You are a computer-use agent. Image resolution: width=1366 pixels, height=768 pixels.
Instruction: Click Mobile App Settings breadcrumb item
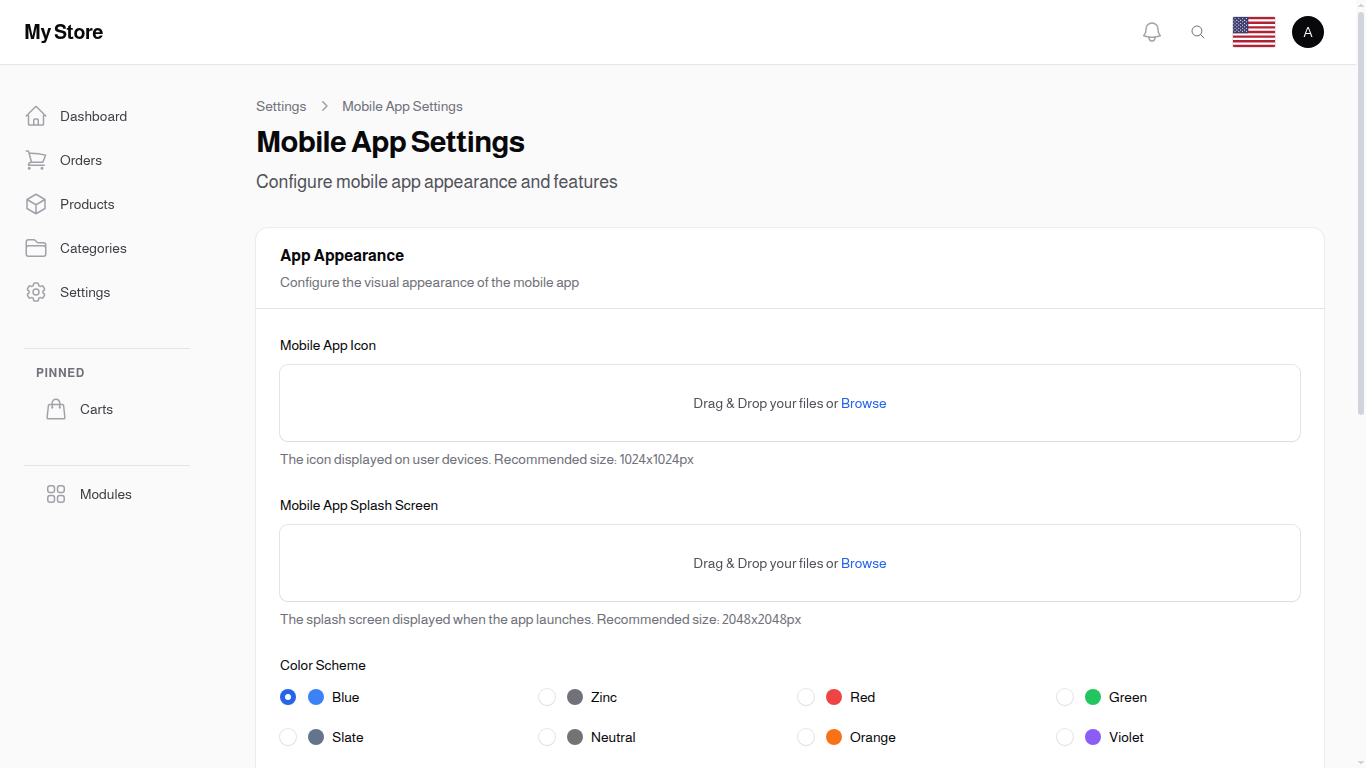(x=402, y=106)
